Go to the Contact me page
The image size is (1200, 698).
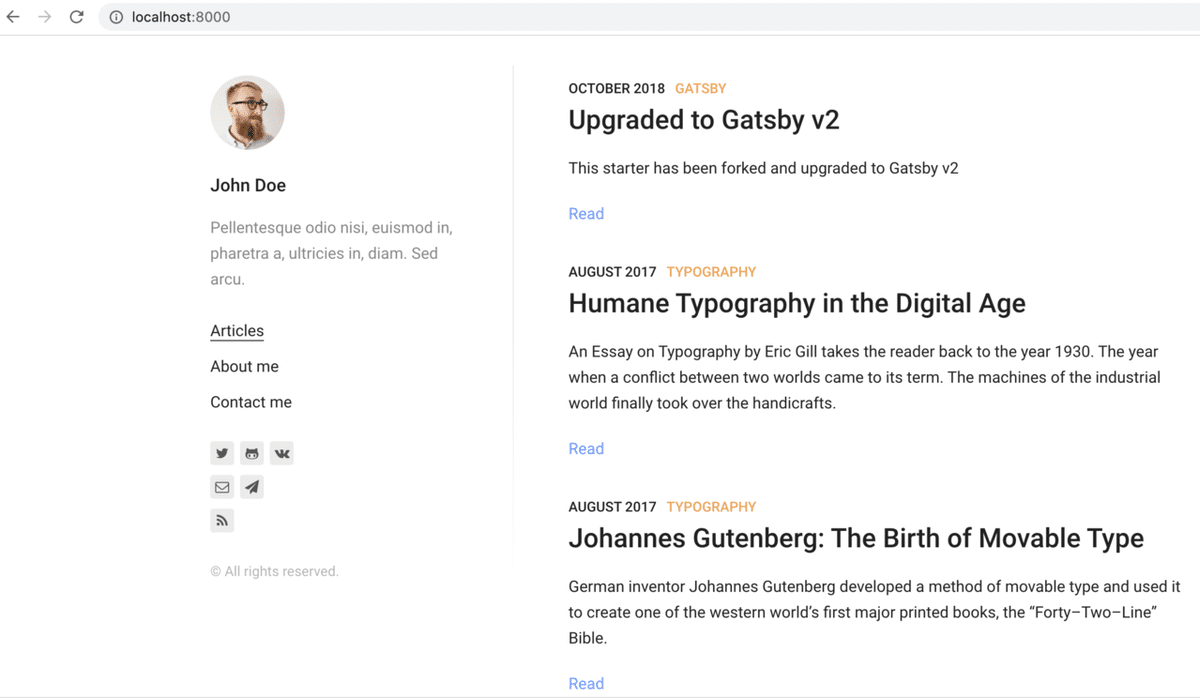pyautogui.click(x=251, y=402)
